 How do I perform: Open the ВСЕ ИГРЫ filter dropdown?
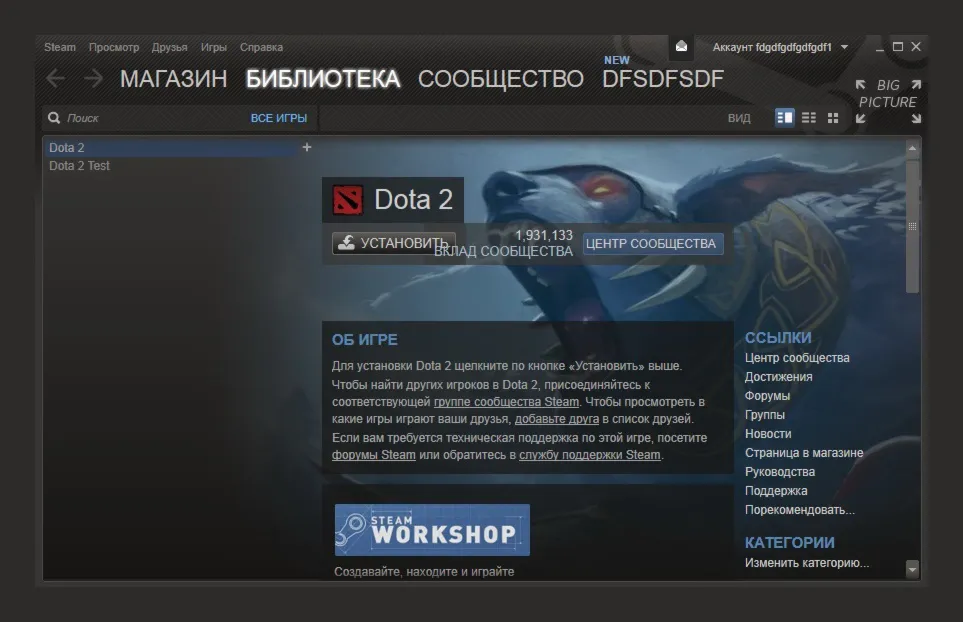(278, 118)
